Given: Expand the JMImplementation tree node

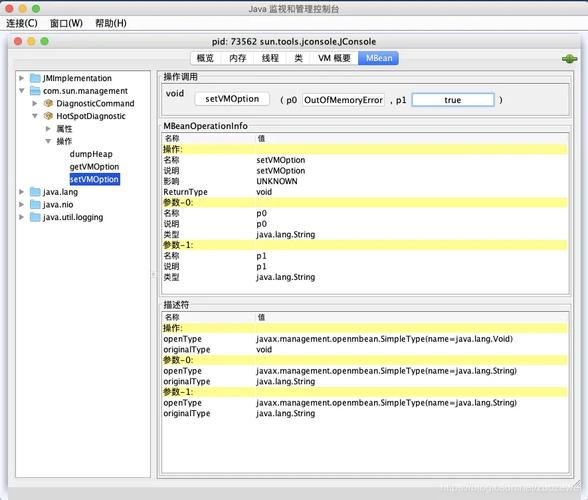Looking at the screenshot, I should pos(22,78).
